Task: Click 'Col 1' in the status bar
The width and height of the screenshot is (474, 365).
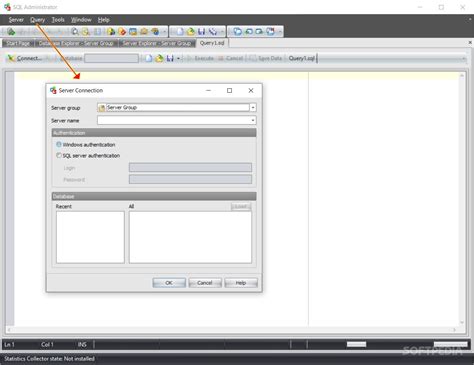Action: (x=47, y=344)
